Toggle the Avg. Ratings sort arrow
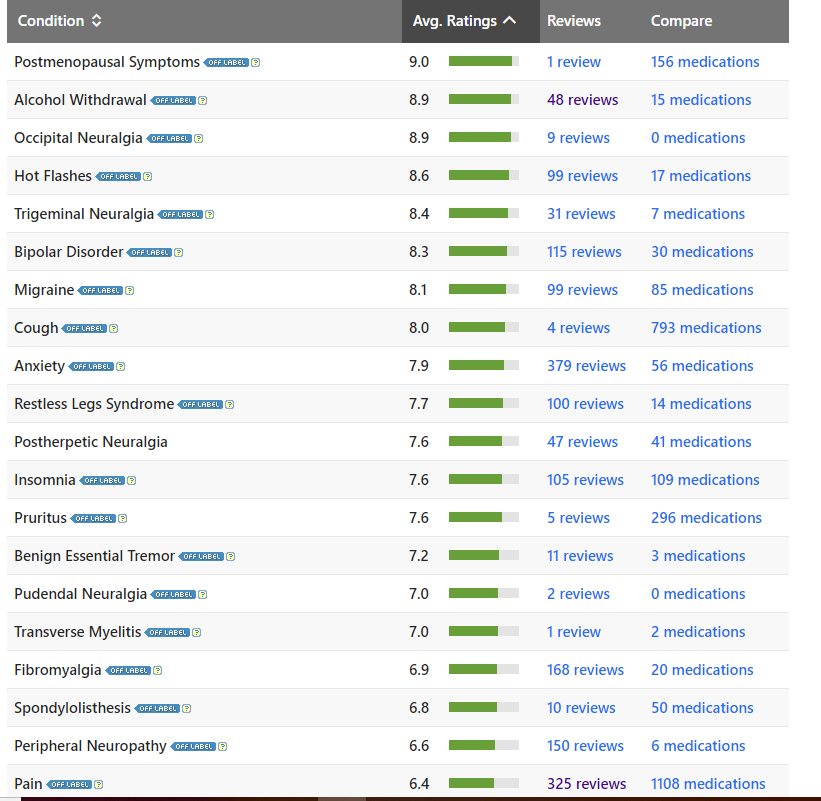Viewport: 821px width, 801px height. (x=510, y=21)
